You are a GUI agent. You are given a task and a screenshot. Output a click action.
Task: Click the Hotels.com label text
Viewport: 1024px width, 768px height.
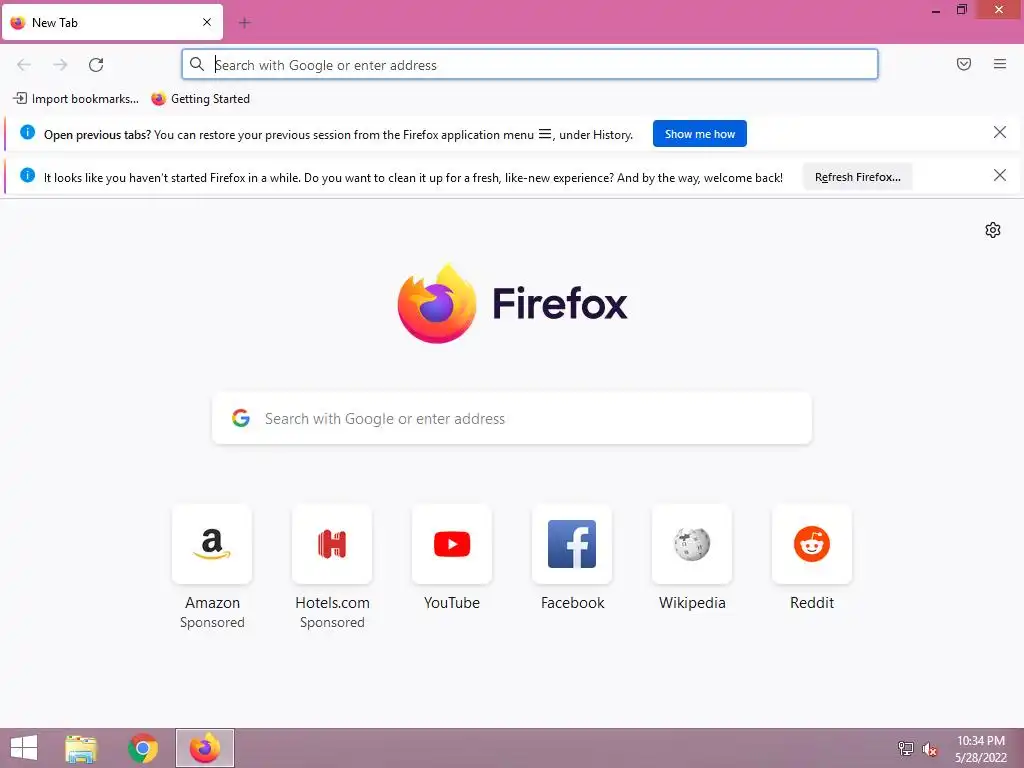(332, 603)
